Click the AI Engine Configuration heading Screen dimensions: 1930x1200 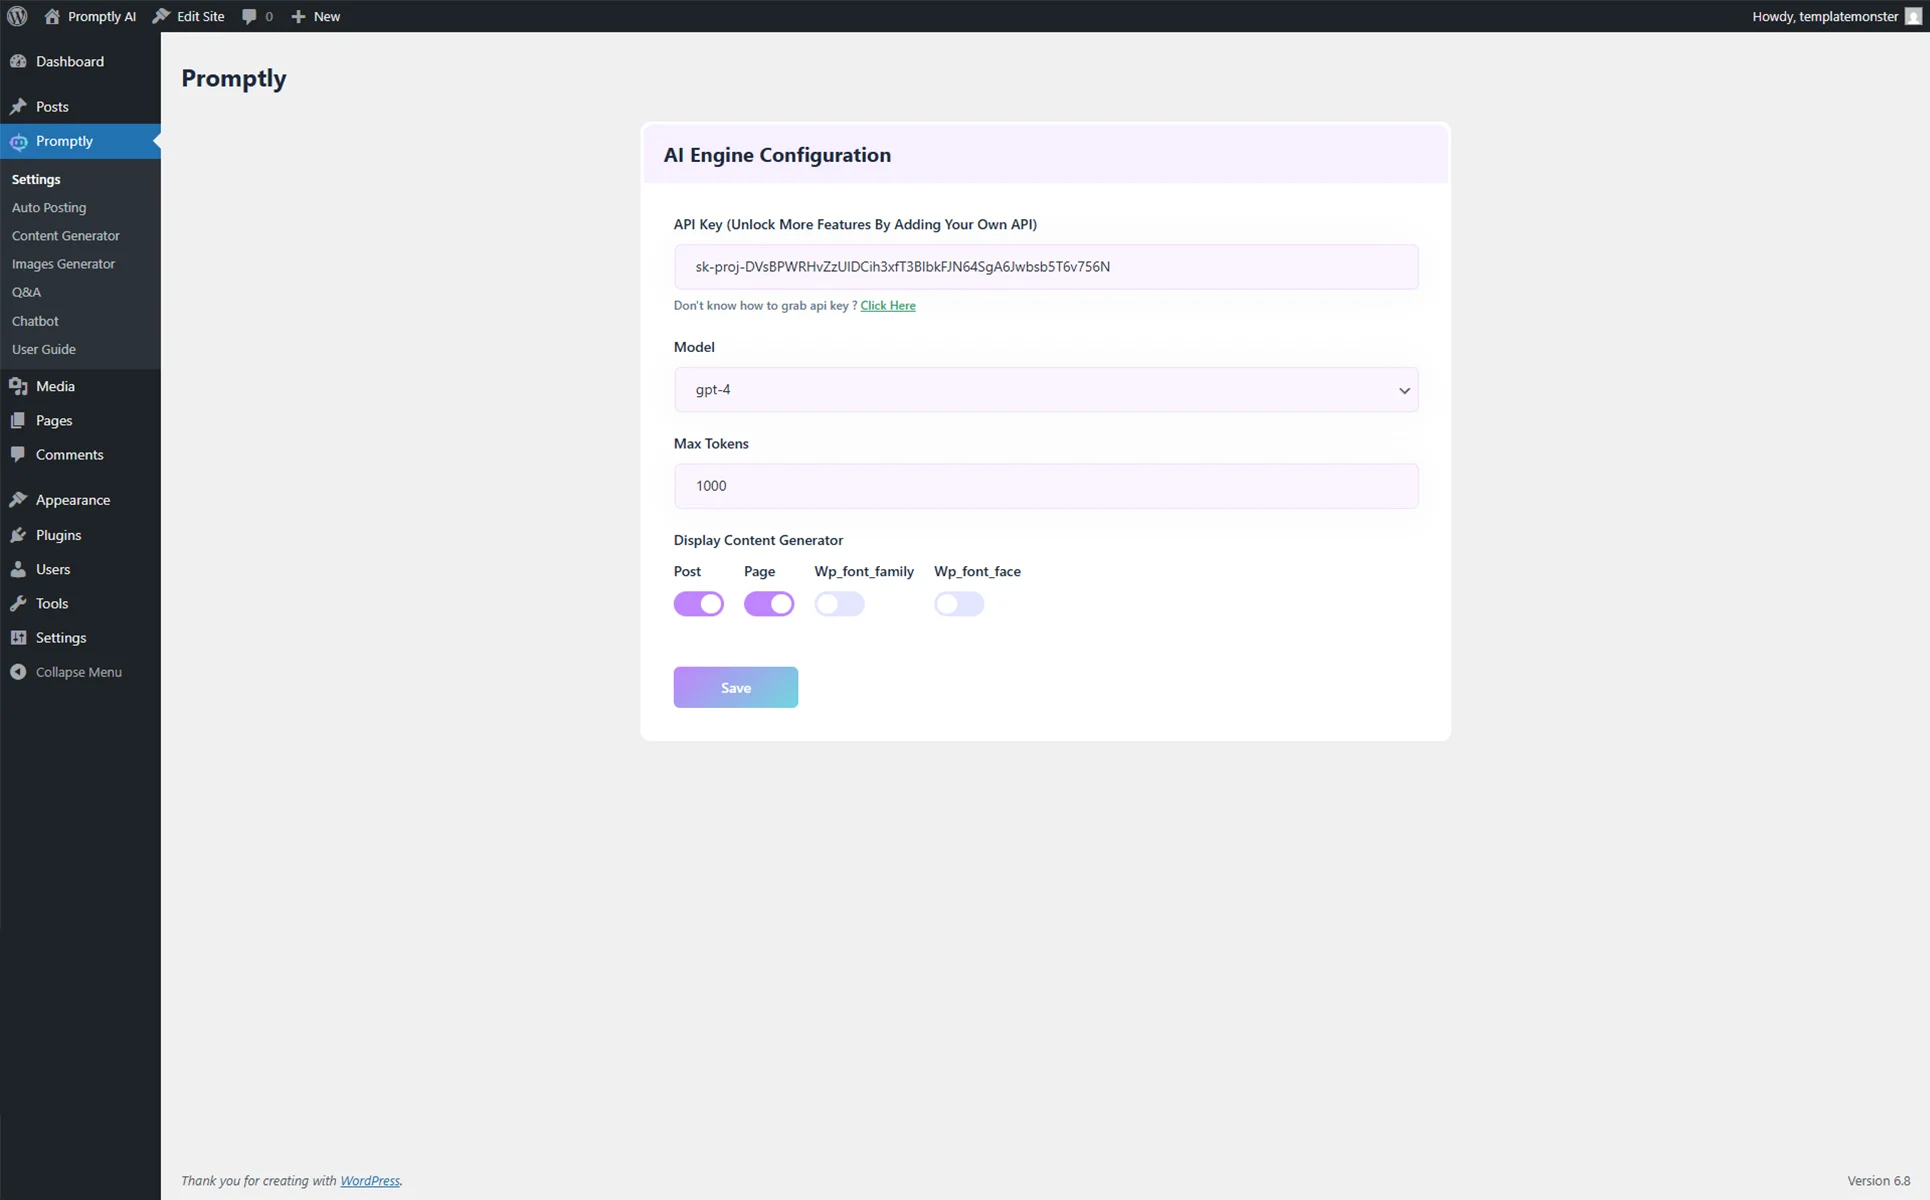tap(777, 155)
